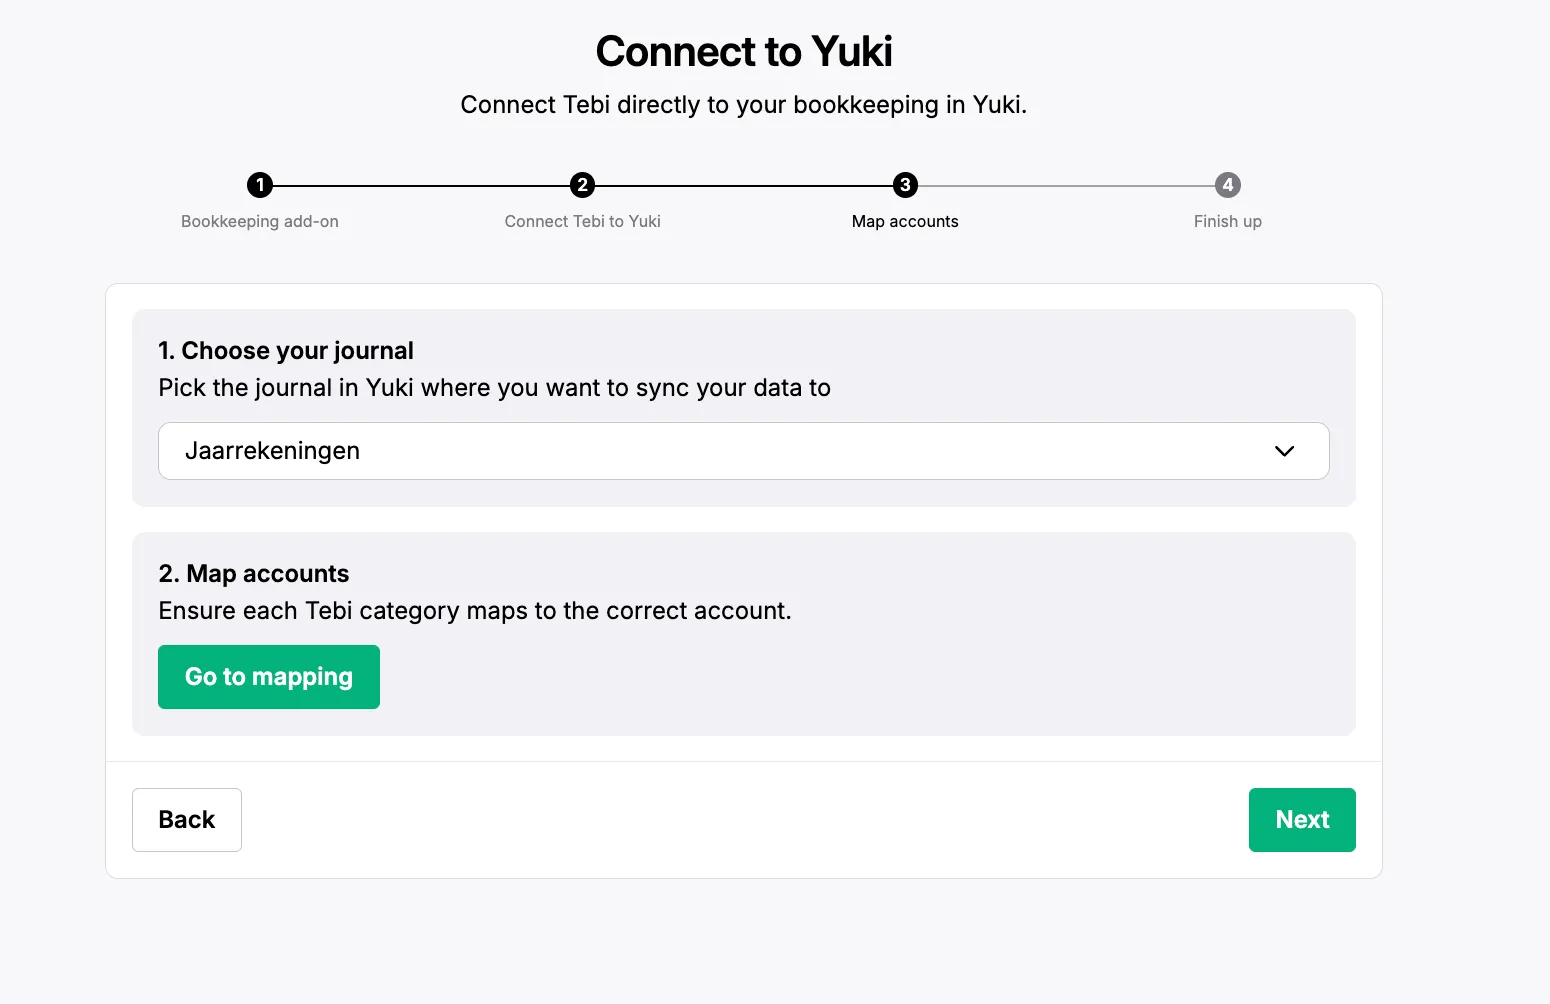Click the step 1 circle icon

[x=260, y=185]
